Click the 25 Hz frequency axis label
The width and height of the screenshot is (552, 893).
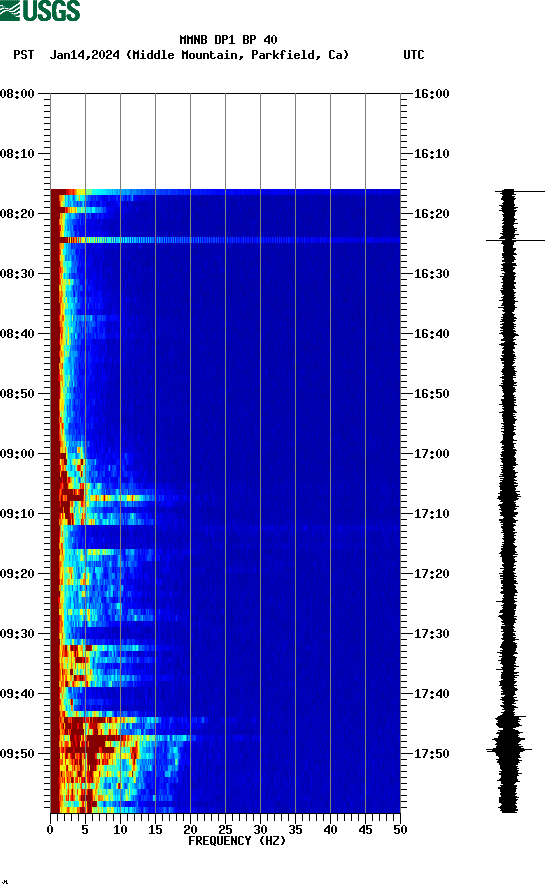pos(226,830)
